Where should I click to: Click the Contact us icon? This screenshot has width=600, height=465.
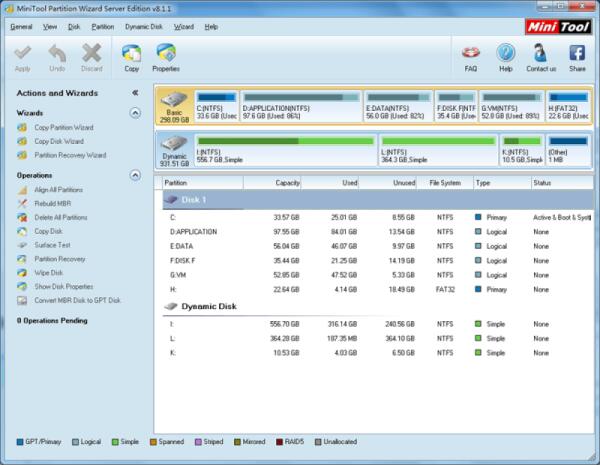(540, 56)
